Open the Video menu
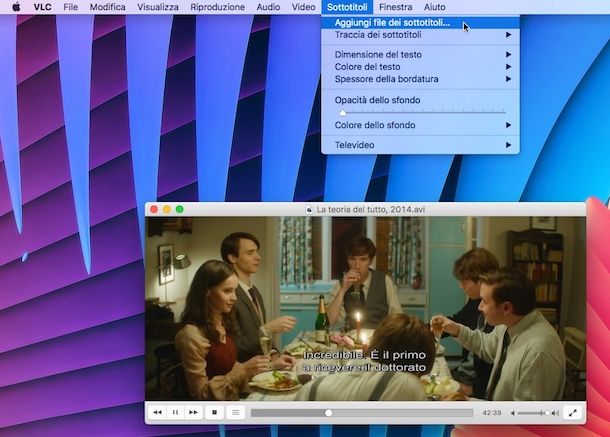 coord(303,7)
